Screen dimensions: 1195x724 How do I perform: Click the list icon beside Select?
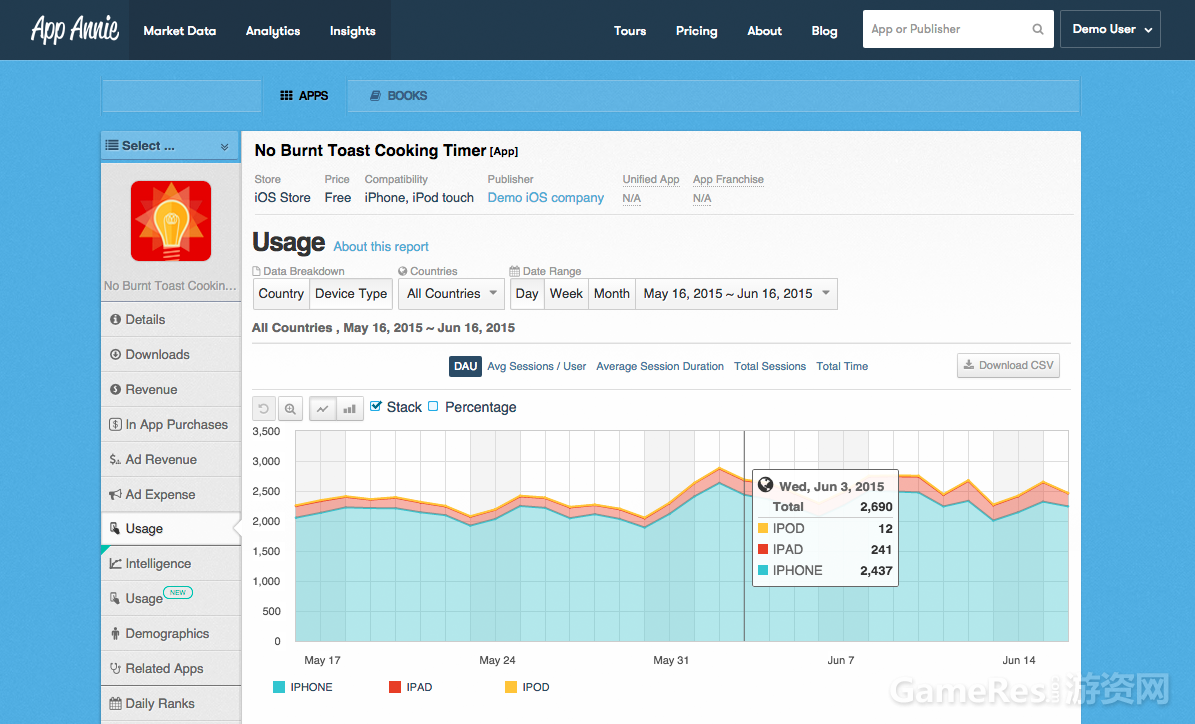(111, 145)
